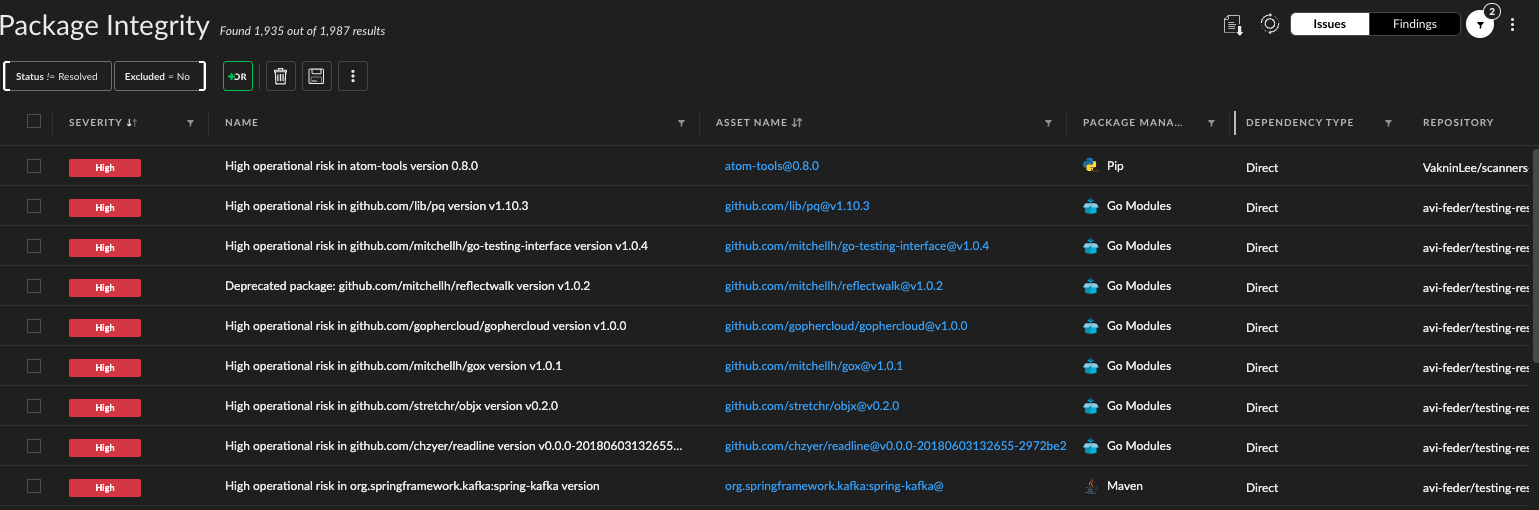Save the current filter with the disk icon

[x=316, y=76]
